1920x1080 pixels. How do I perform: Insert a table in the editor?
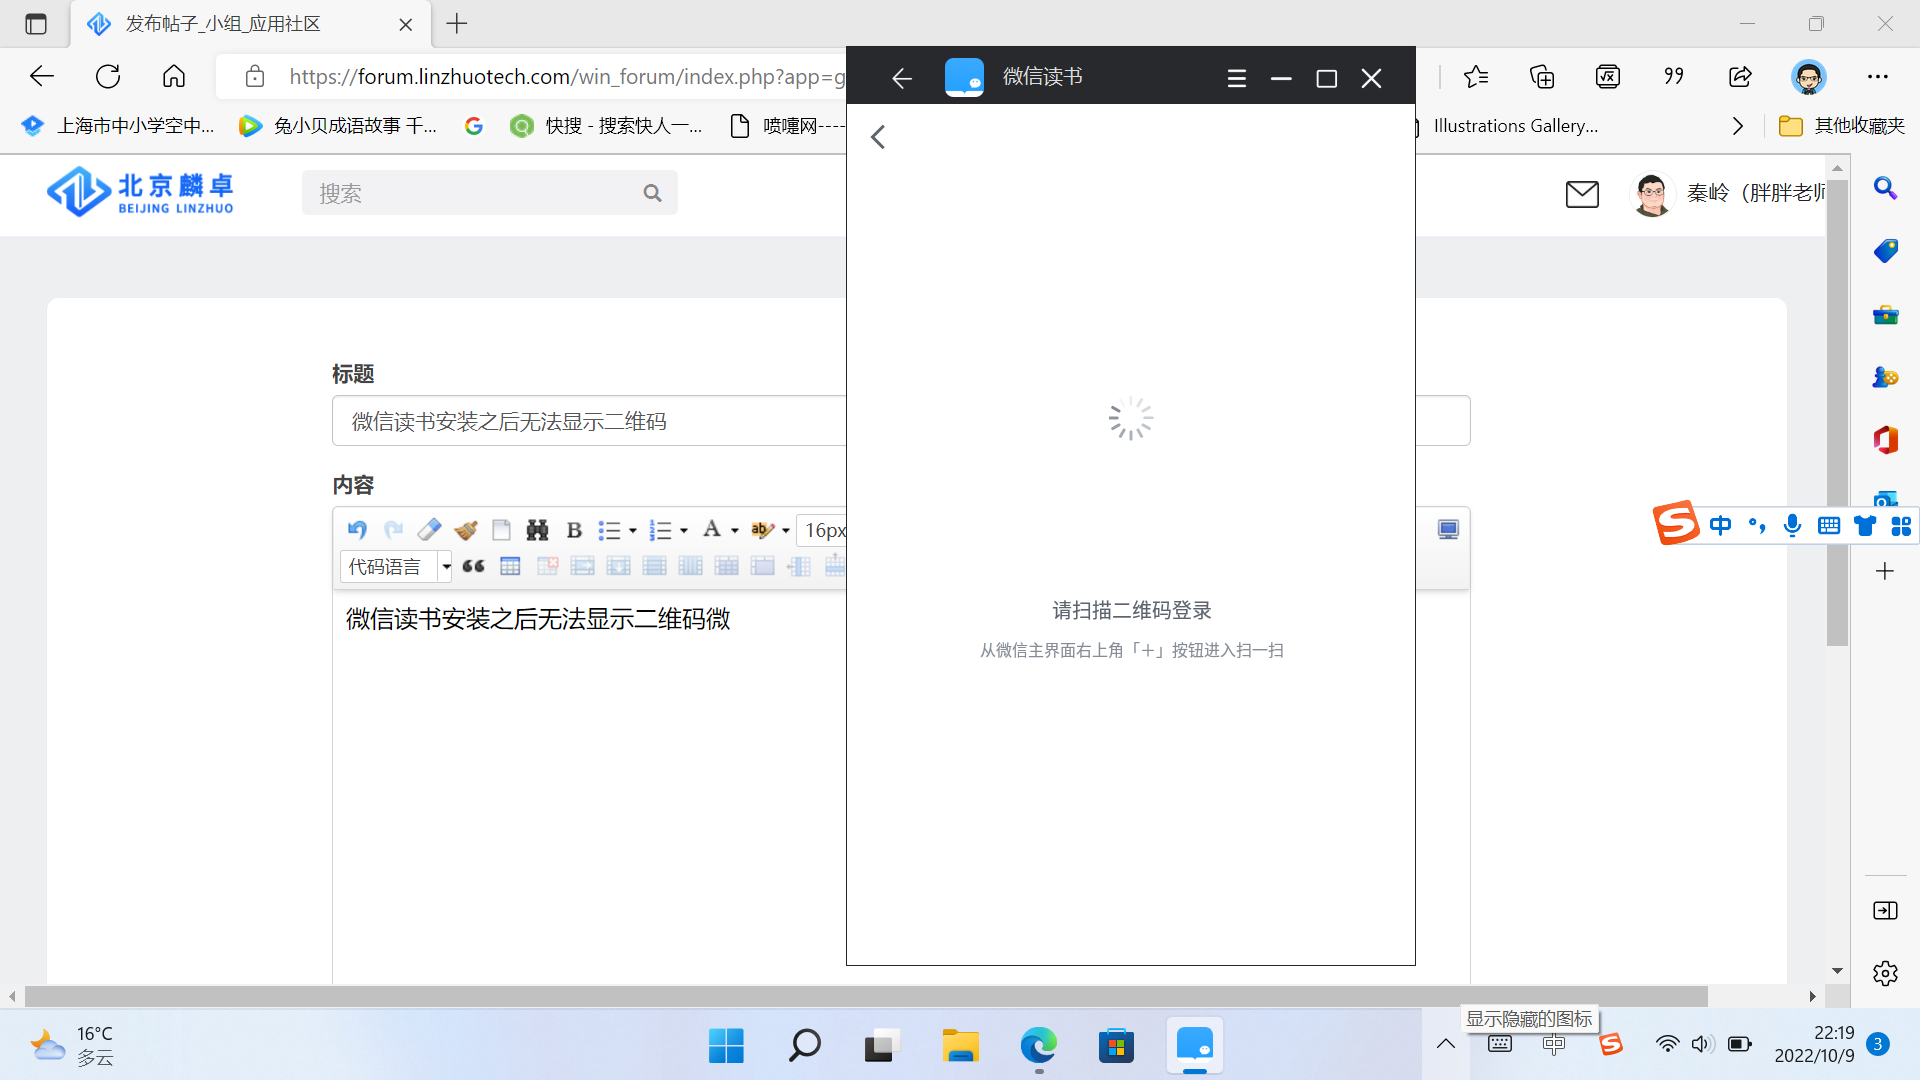(x=510, y=566)
